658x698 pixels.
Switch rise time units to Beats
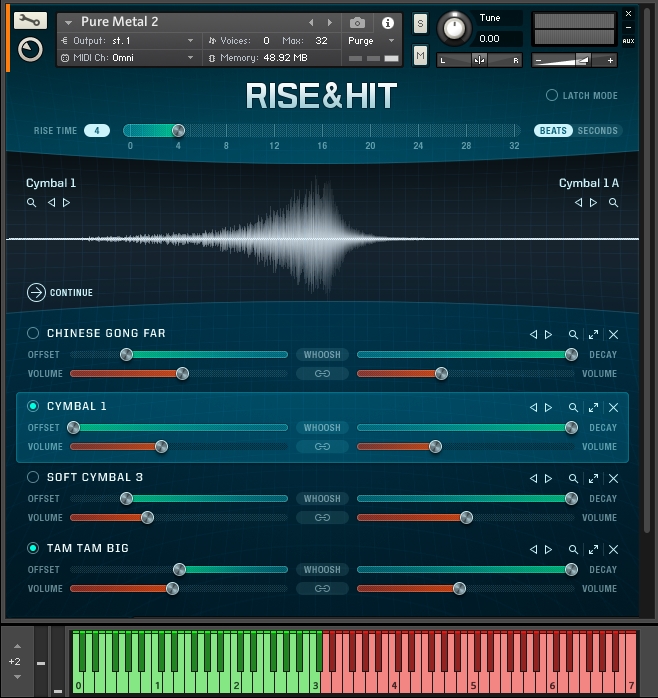[x=553, y=130]
